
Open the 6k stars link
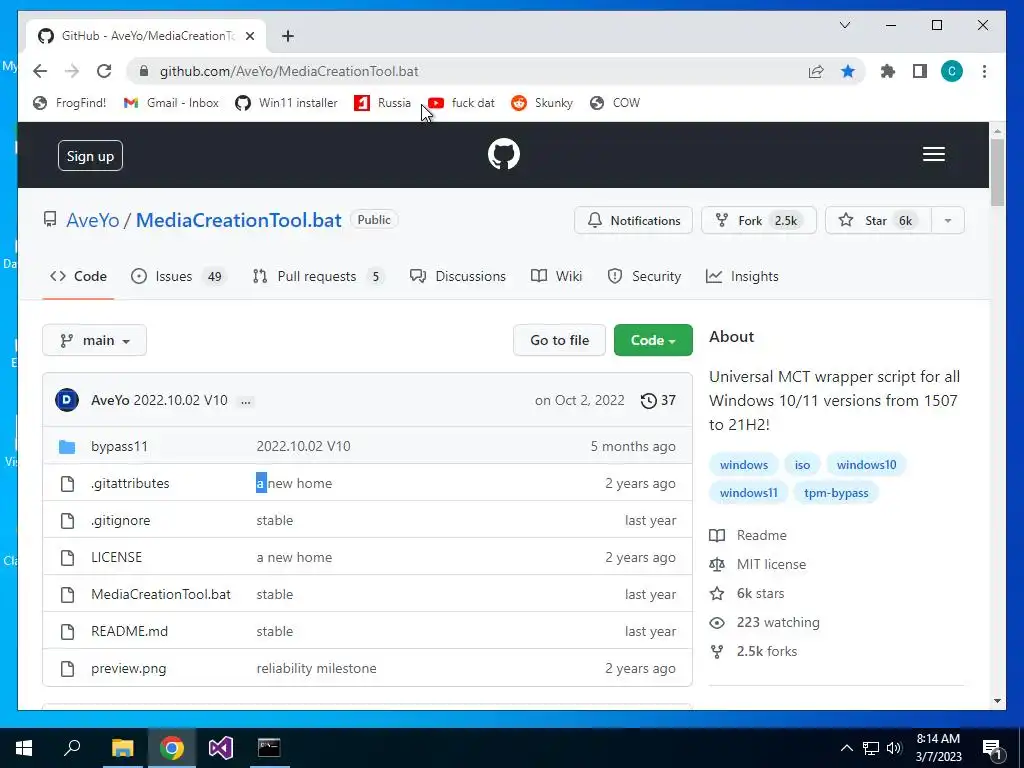tap(747, 594)
